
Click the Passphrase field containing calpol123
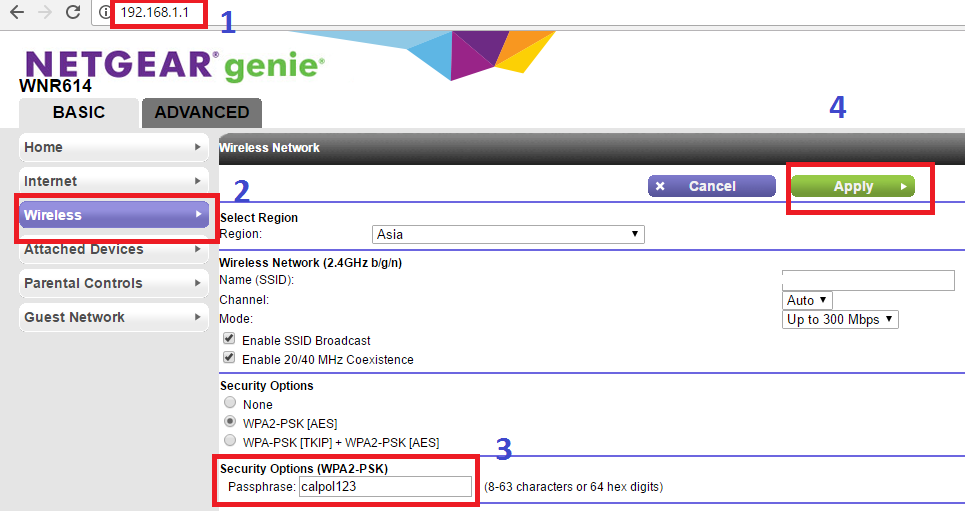pos(385,486)
